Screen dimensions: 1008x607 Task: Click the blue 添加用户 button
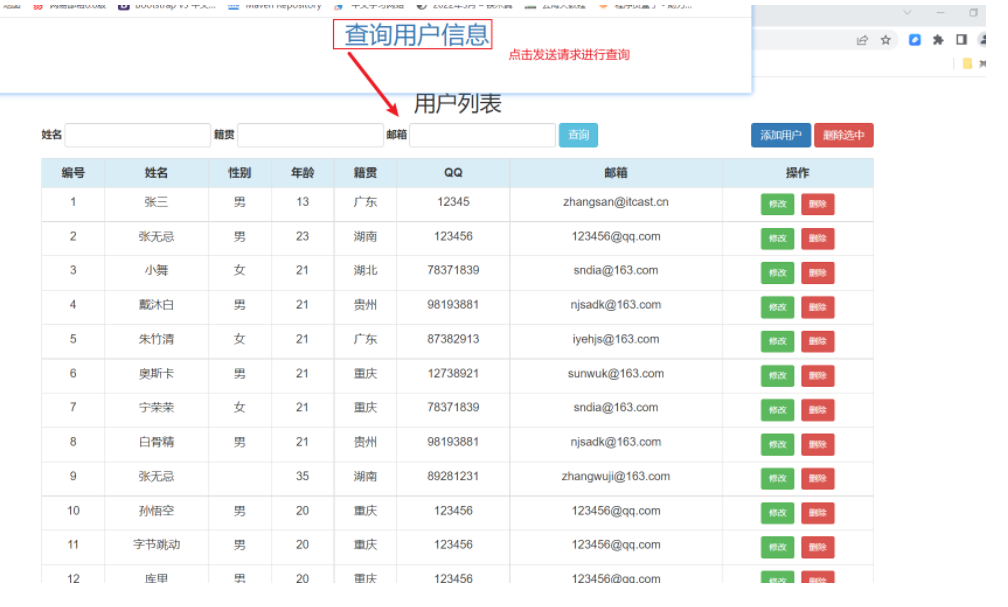(x=780, y=134)
